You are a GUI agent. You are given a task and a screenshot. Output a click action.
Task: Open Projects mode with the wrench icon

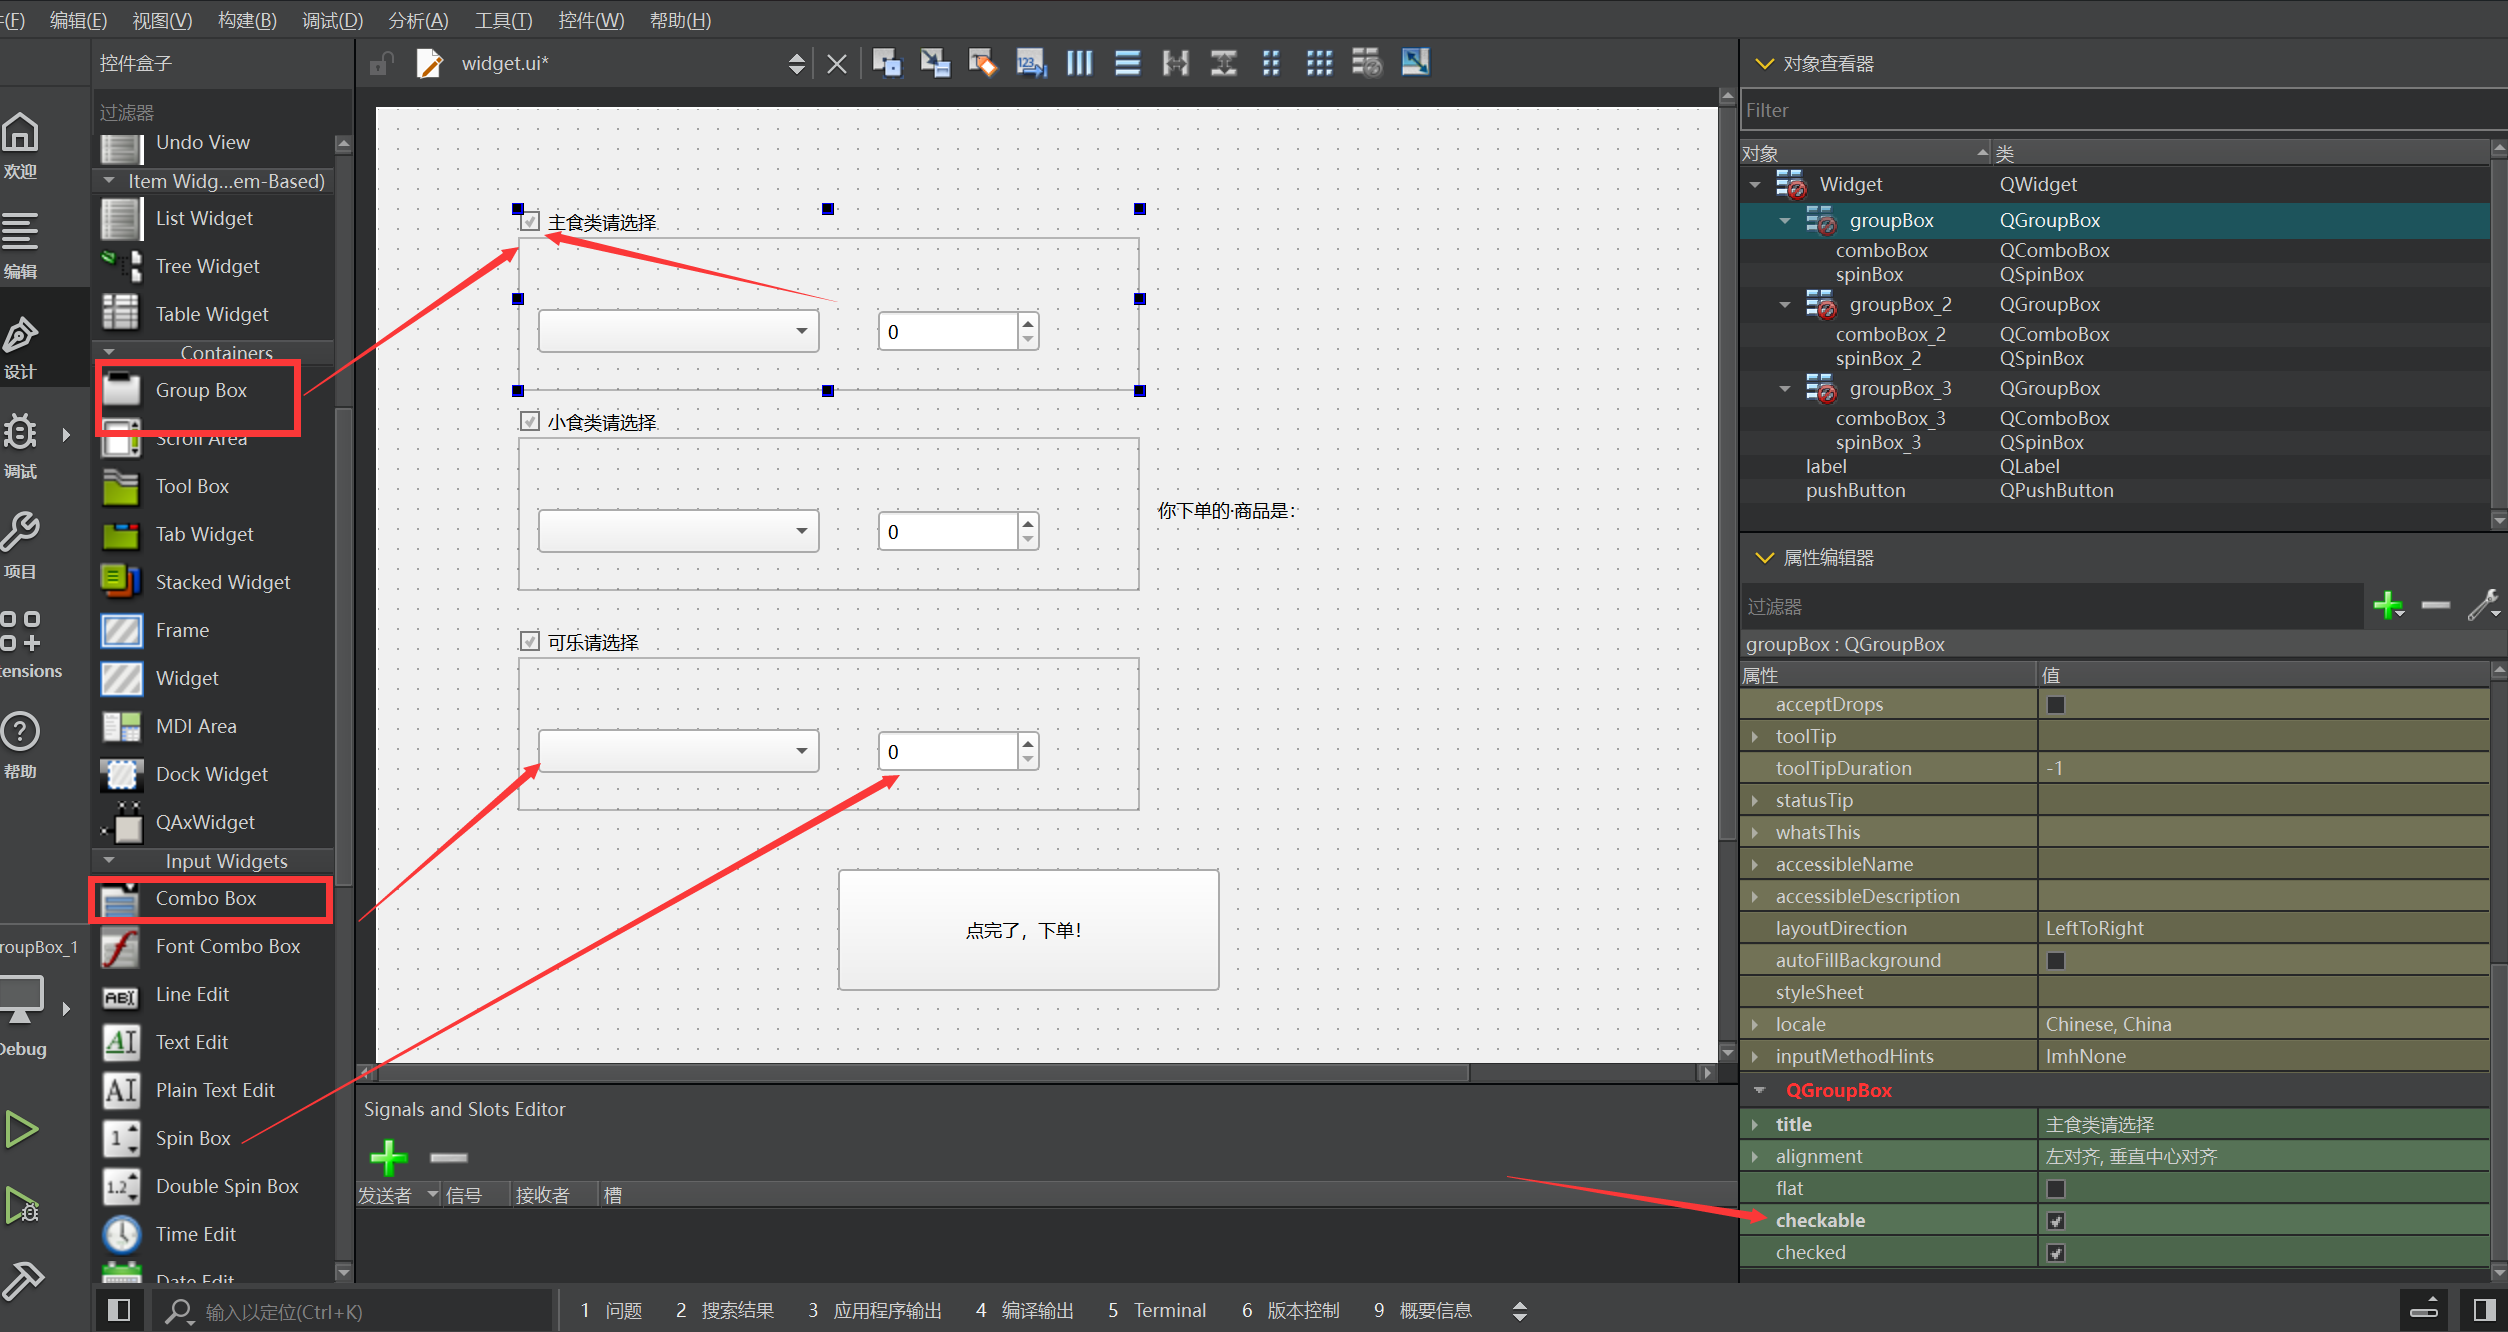click(20, 546)
